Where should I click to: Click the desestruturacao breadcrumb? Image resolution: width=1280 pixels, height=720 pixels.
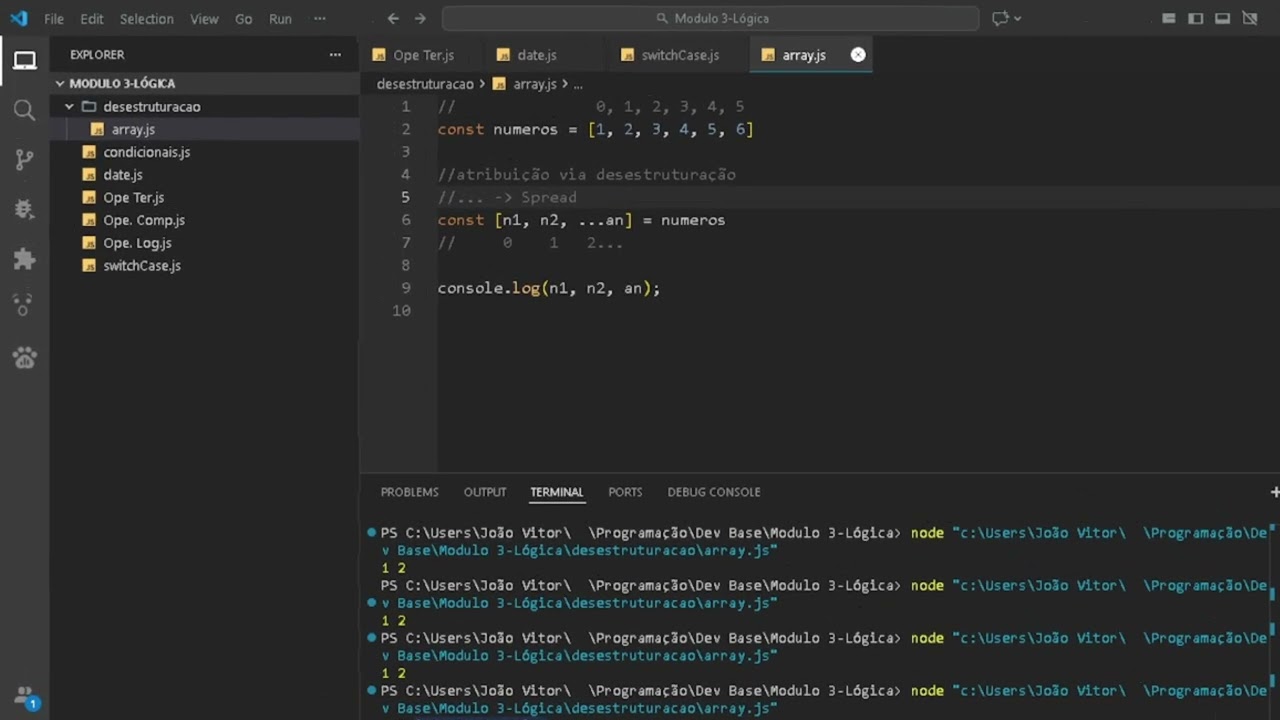point(425,85)
